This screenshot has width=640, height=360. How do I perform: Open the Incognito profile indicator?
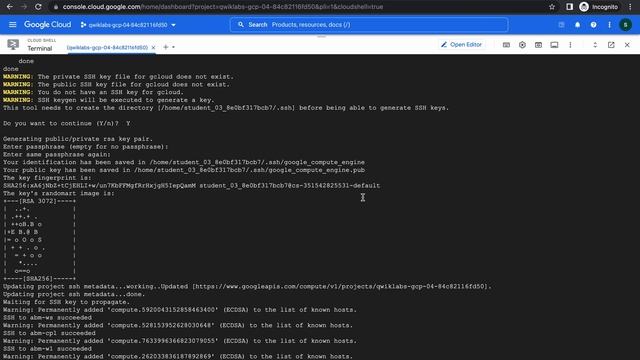tap(599, 7)
